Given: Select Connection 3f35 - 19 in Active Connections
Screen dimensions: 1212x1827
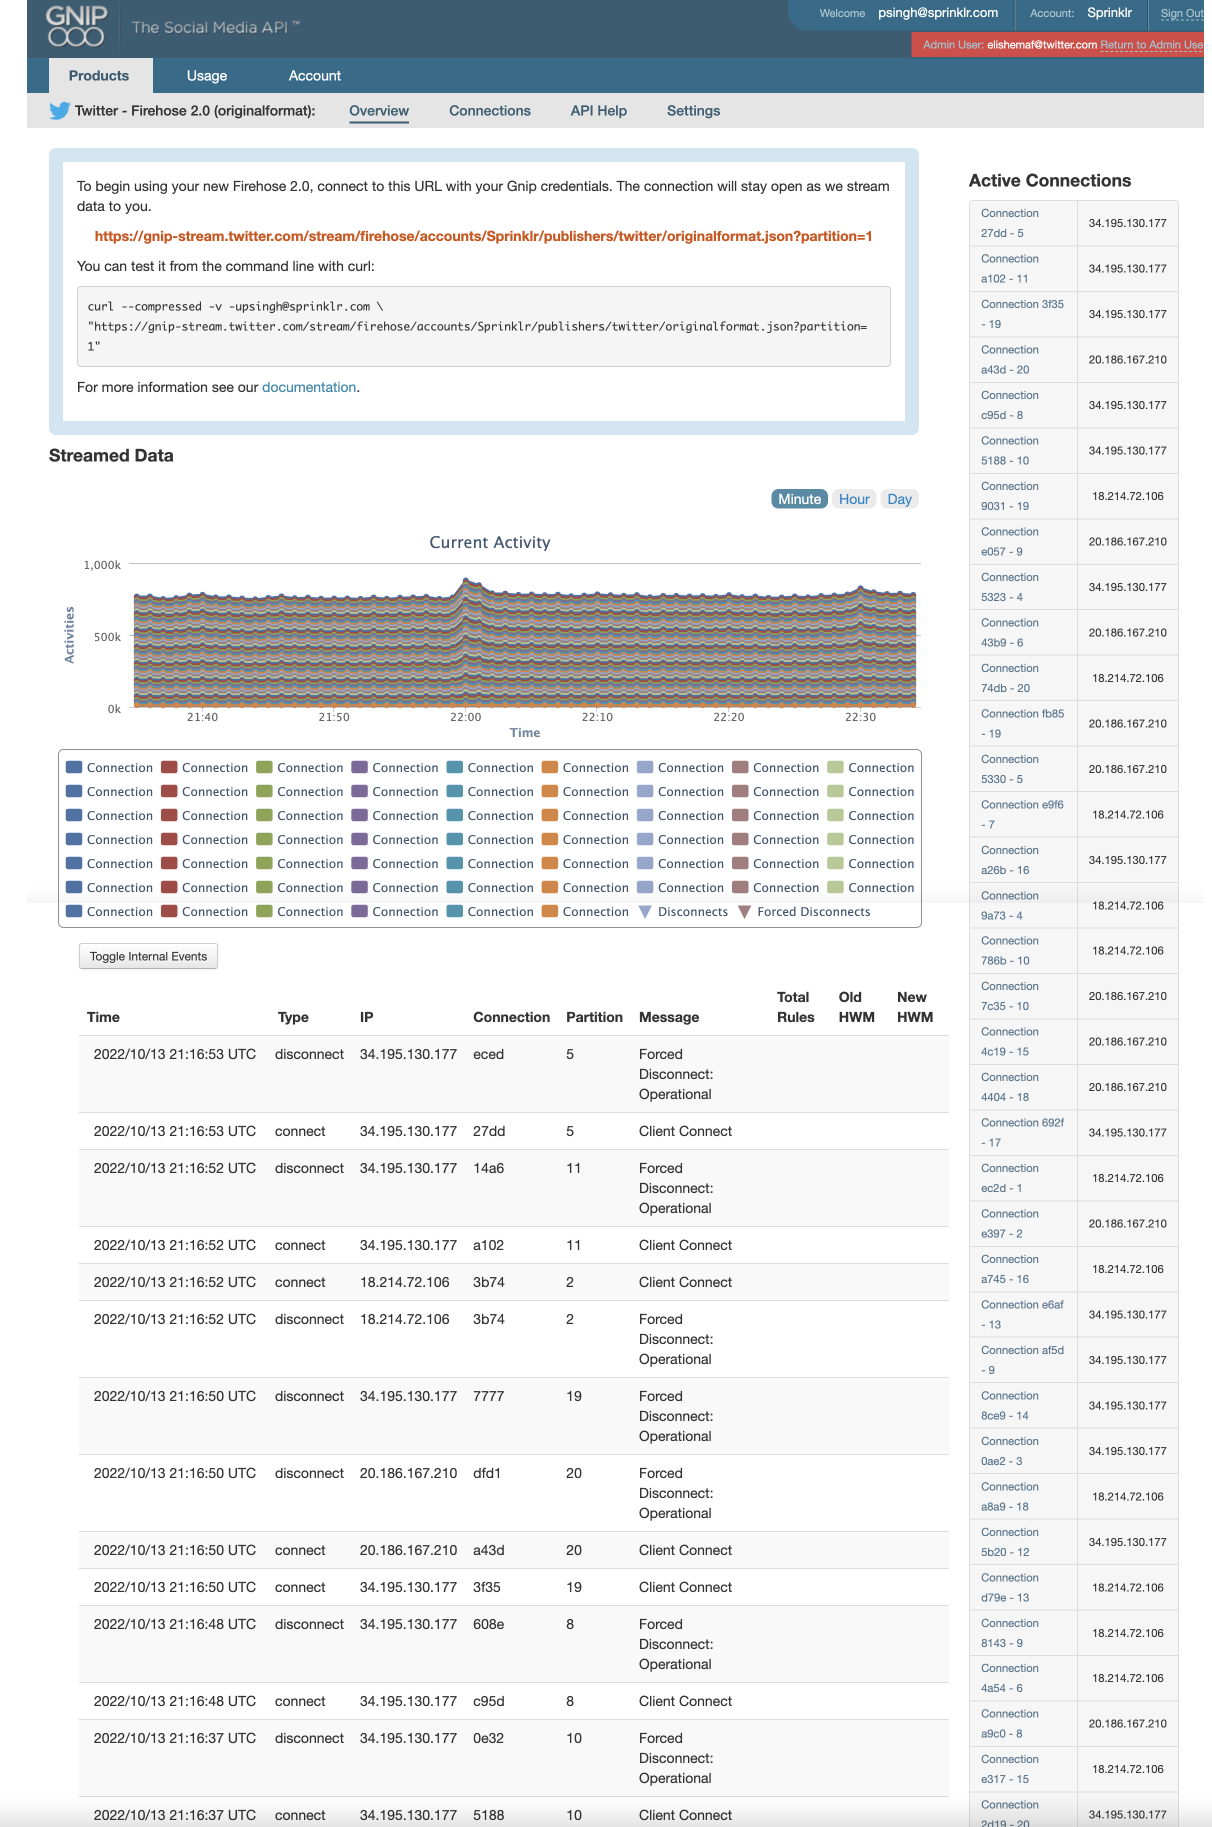Looking at the screenshot, I should (1023, 315).
